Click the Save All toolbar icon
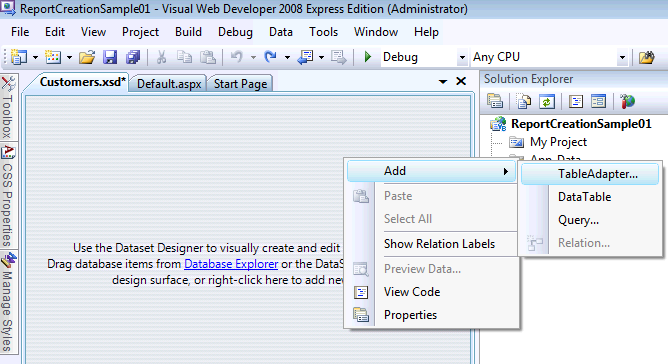This screenshot has width=668, height=364. (x=133, y=57)
